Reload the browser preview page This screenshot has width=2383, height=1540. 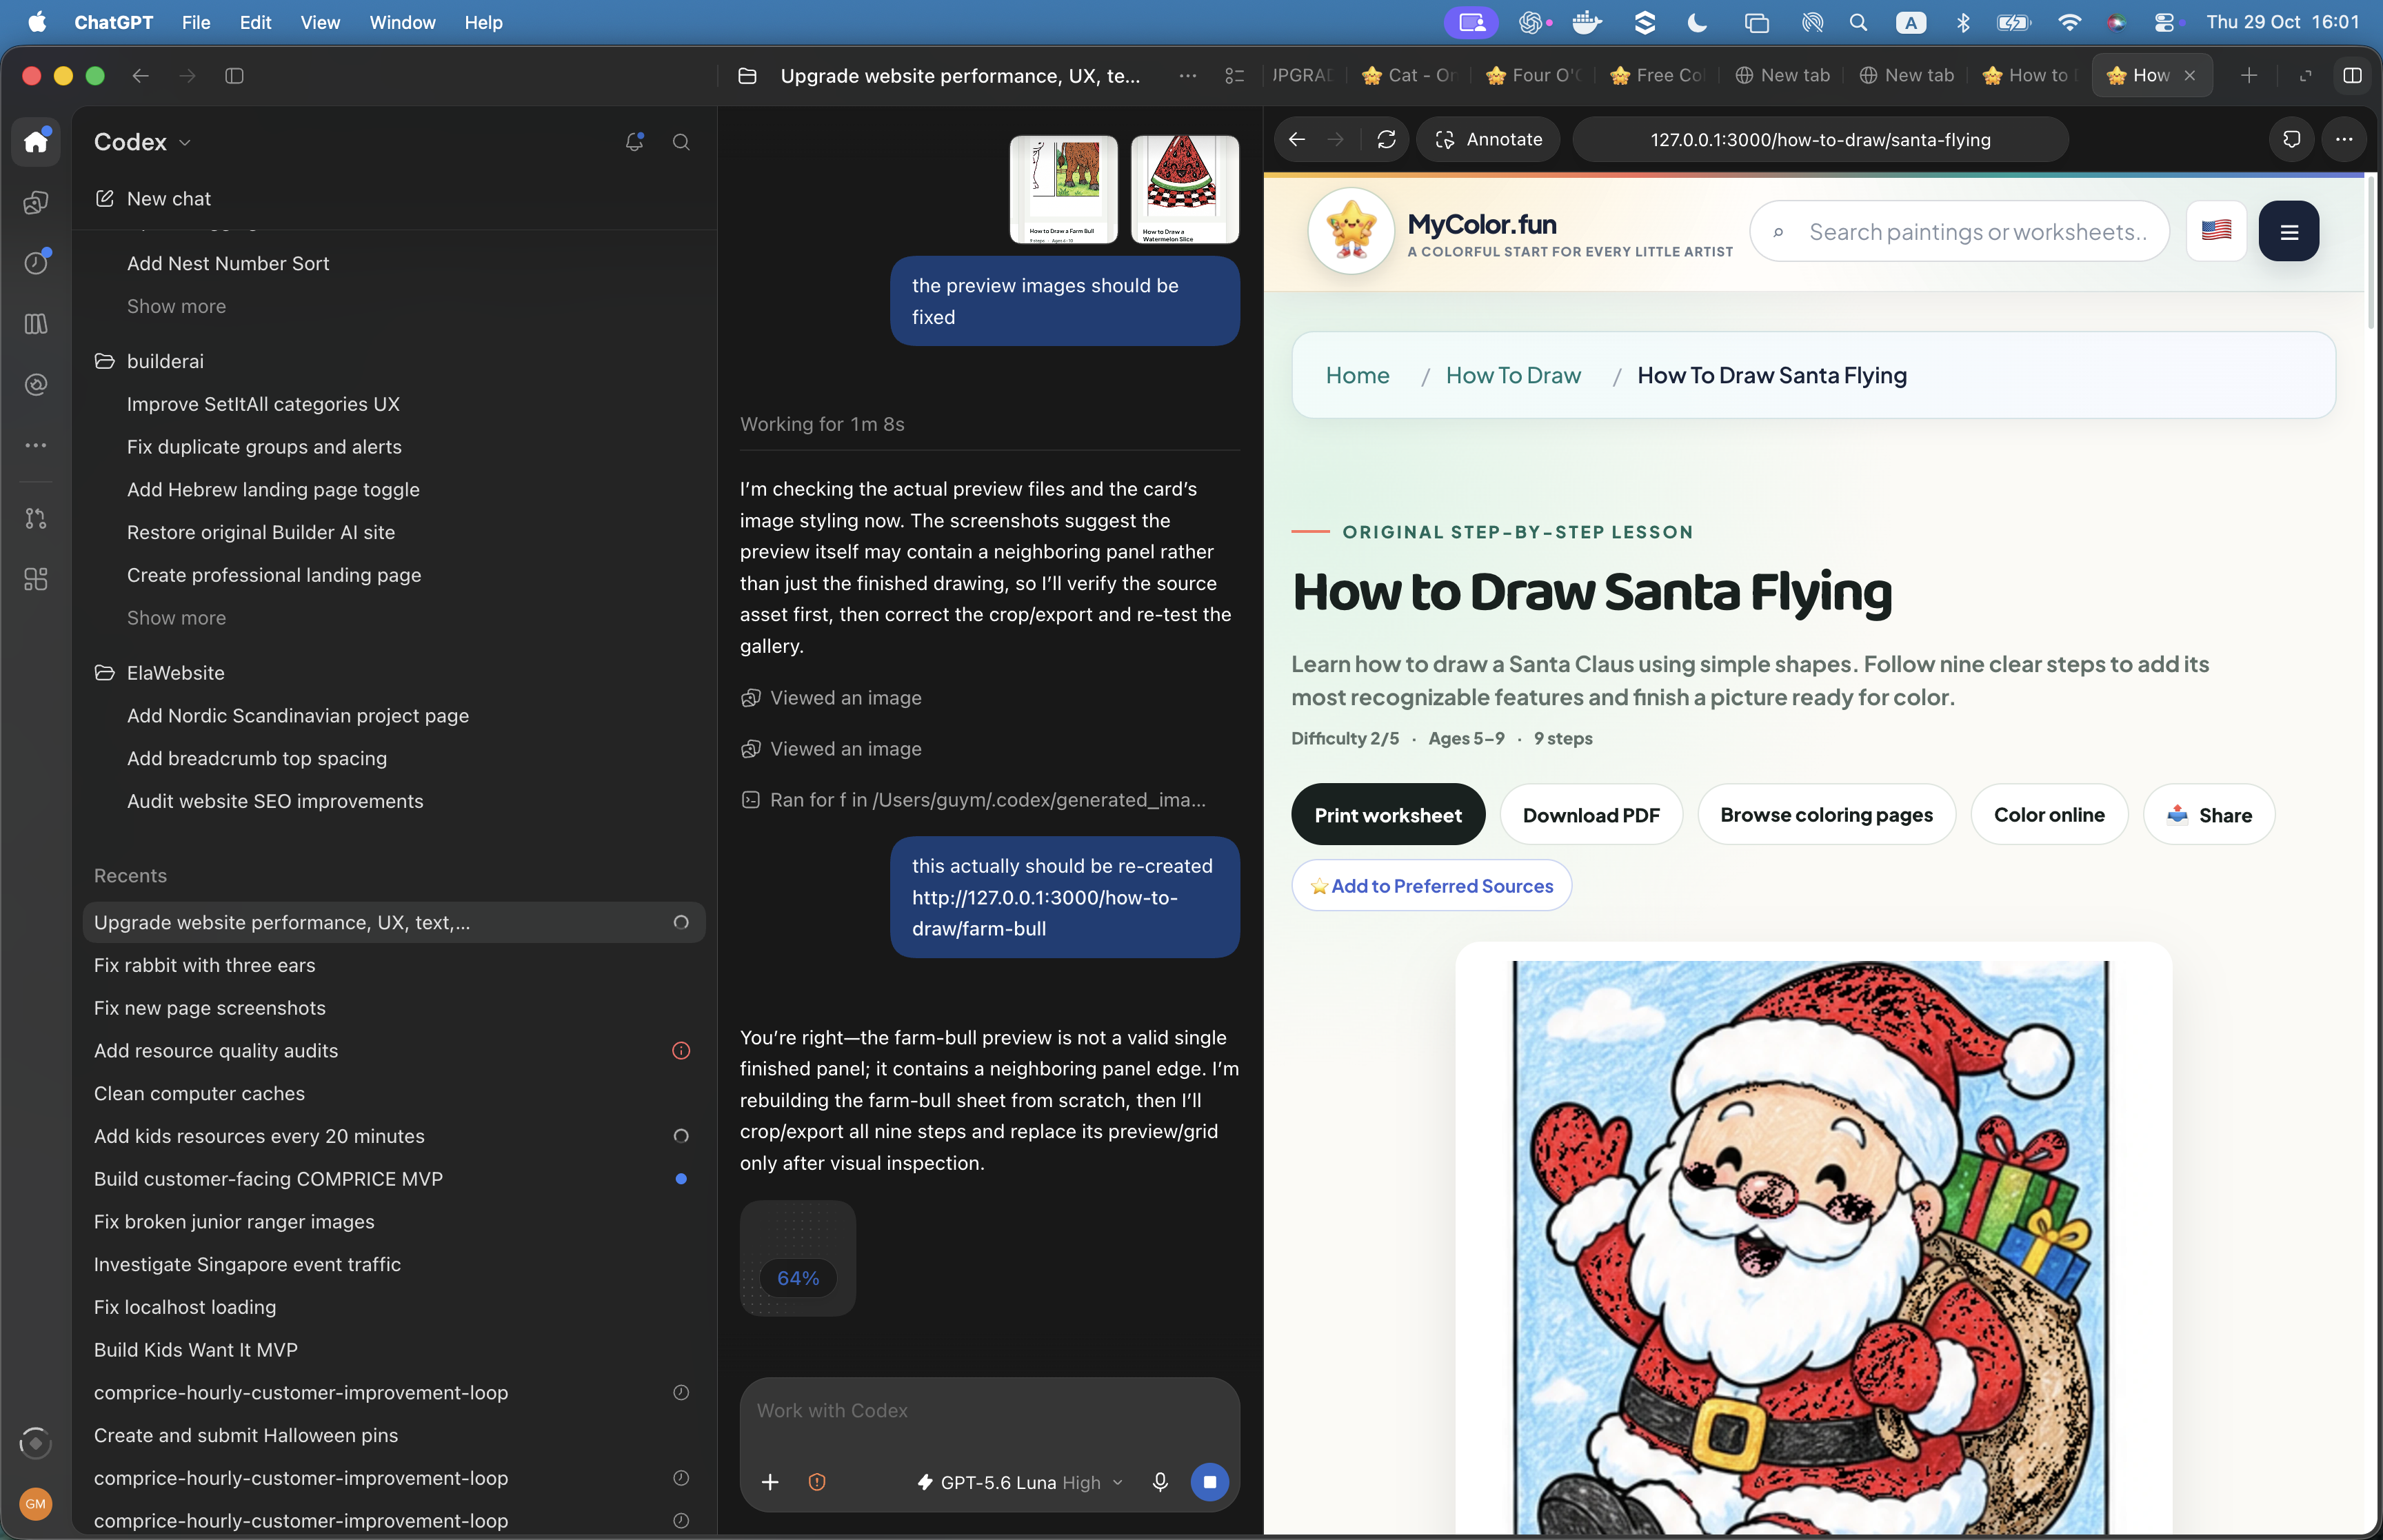point(1386,140)
